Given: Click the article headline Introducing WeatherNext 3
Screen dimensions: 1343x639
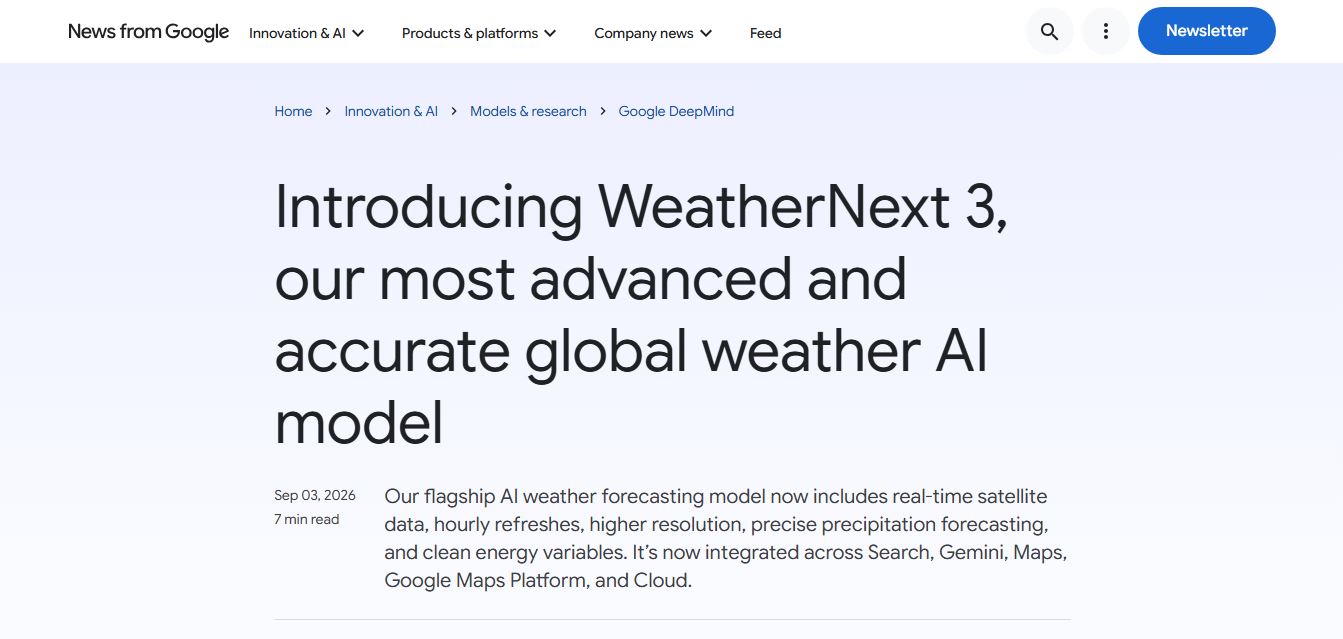Looking at the screenshot, I should click(x=641, y=314).
